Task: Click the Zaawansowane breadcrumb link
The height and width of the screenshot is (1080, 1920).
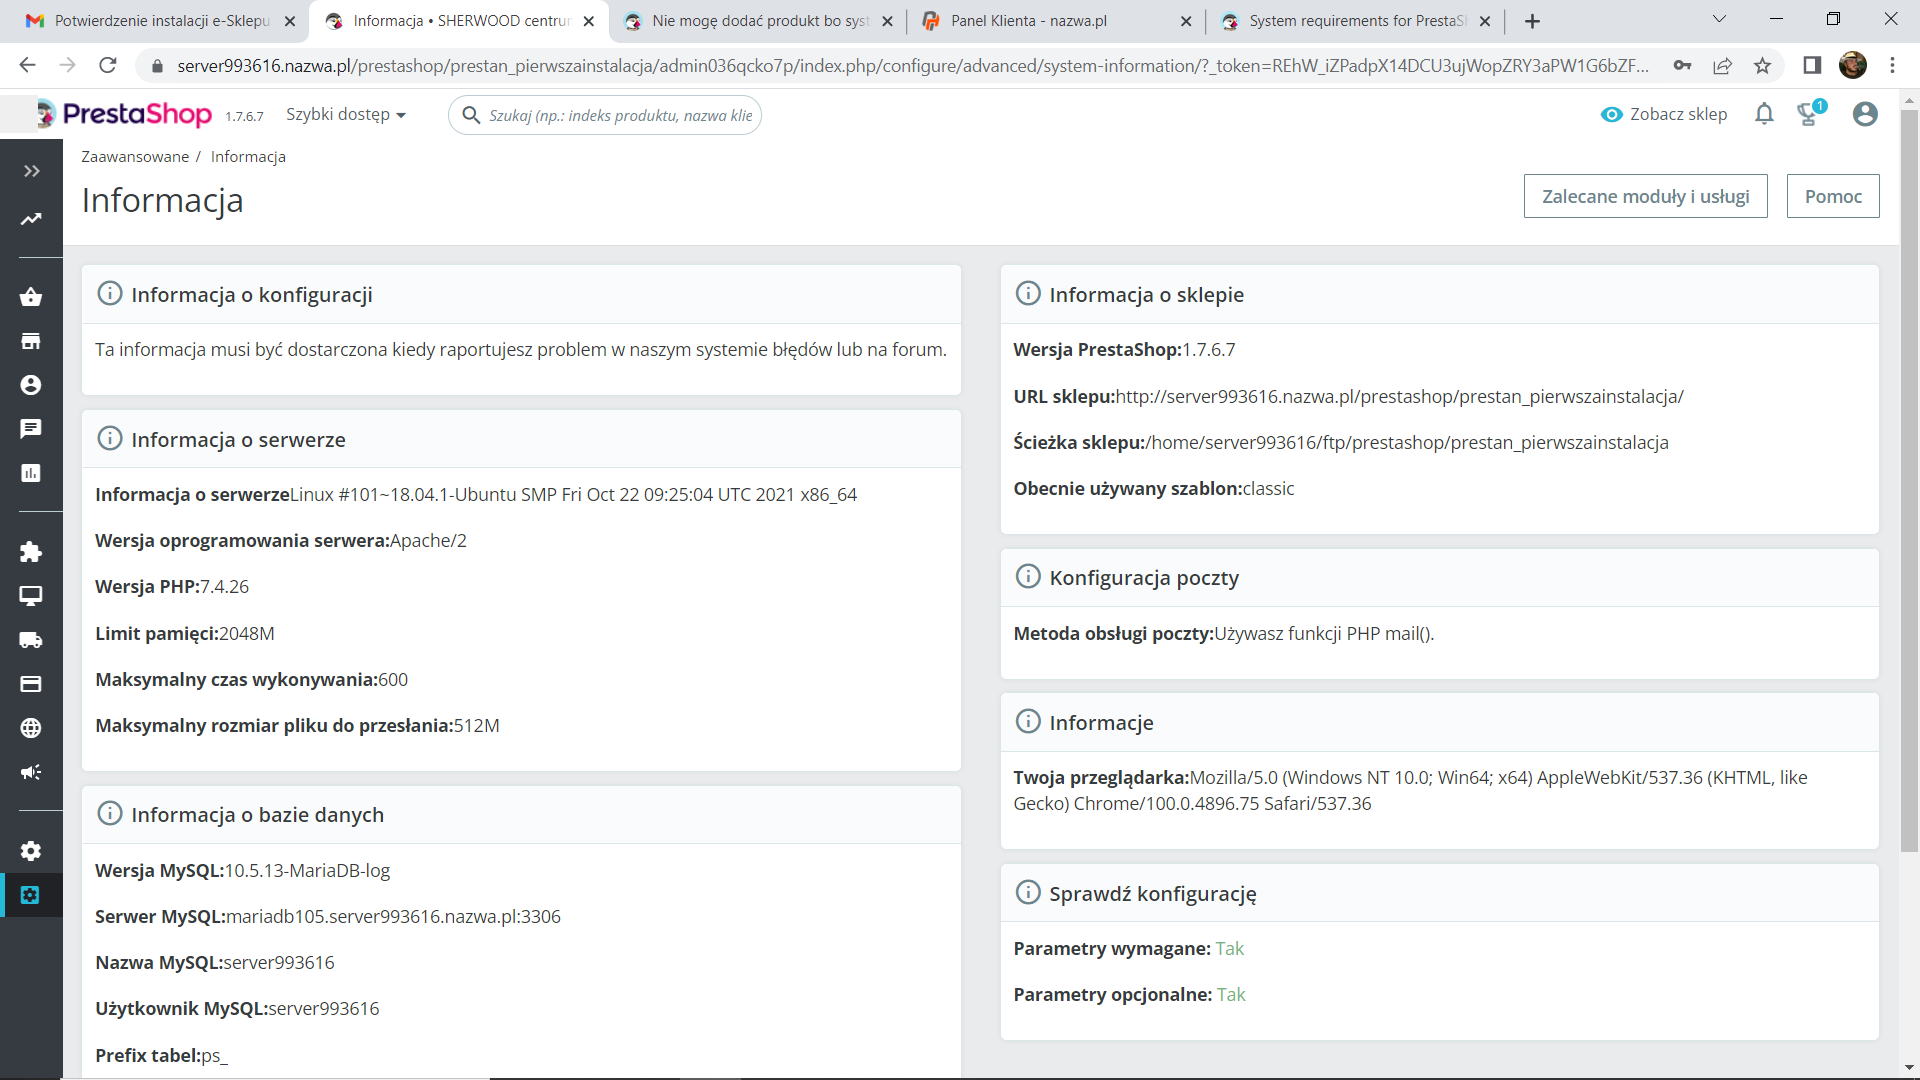Action: (x=135, y=157)
